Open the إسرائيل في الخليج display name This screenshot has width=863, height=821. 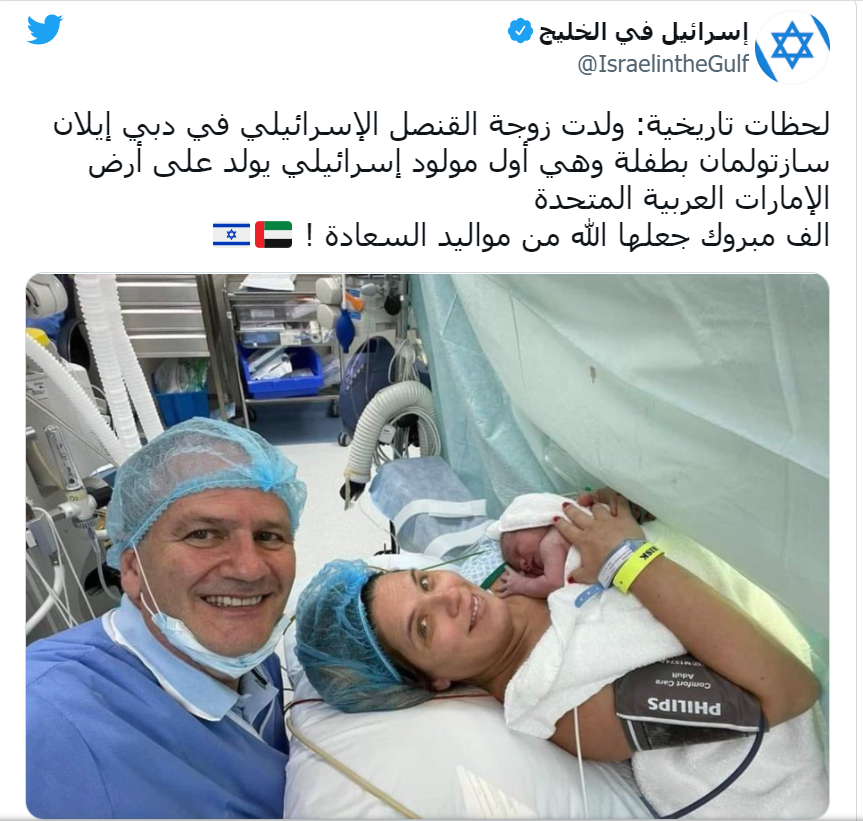coord(644,32)
